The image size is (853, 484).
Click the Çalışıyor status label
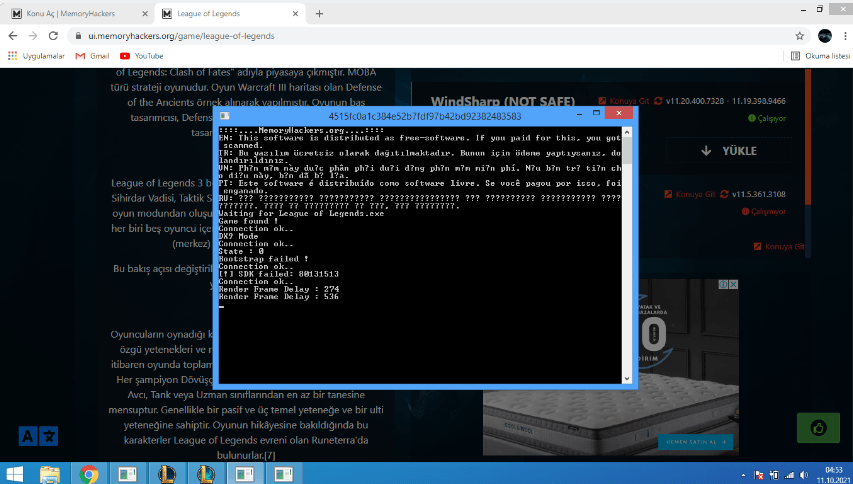(x=767, y=118)
